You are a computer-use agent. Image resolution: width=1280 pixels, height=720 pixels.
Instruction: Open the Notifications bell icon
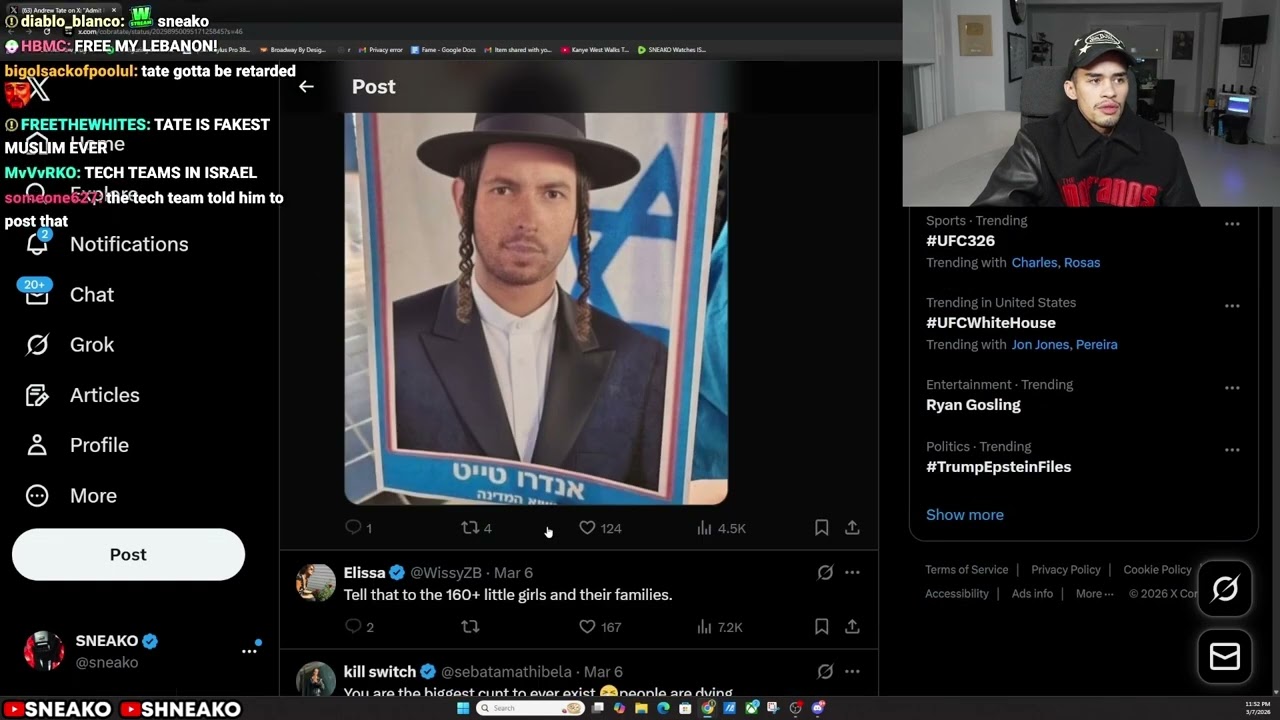coord(37,243)
